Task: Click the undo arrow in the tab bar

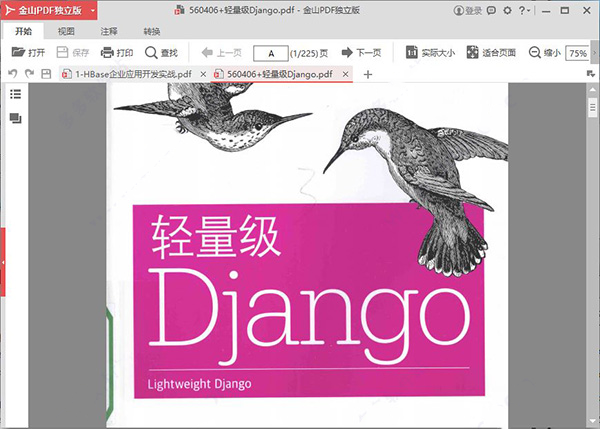Action: [13, 74]
